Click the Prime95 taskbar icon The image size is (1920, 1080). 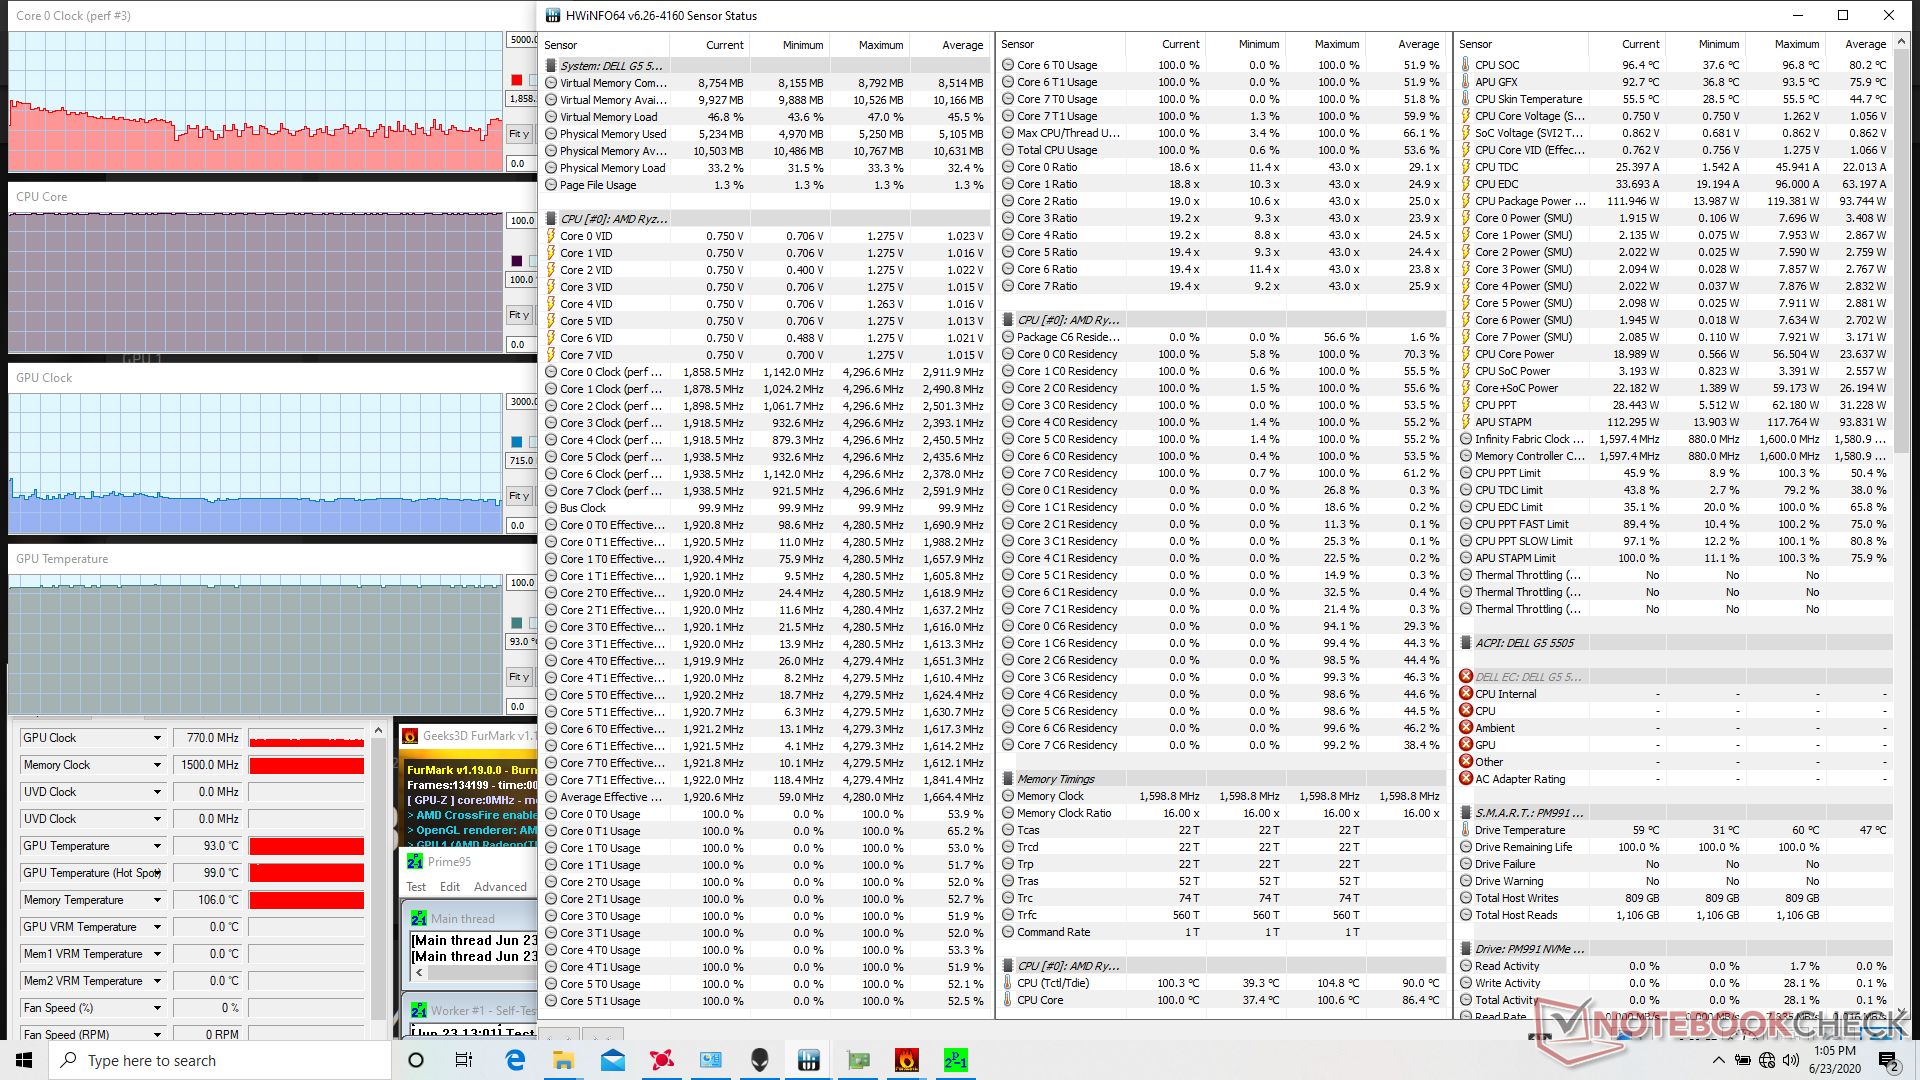(x=955, y=1060)
